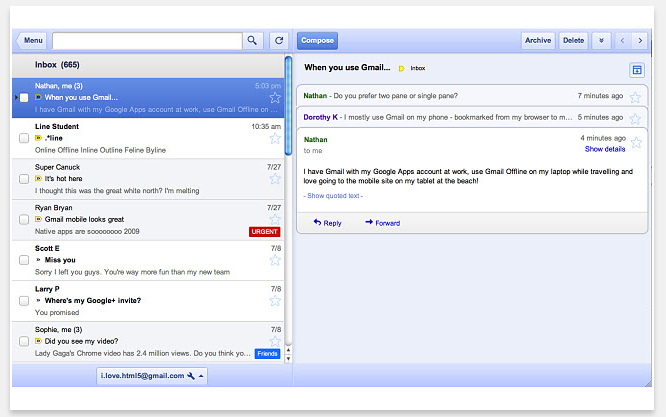
Task: Open the more actions double-chevron dropdown
Action: tap(601, 41)
